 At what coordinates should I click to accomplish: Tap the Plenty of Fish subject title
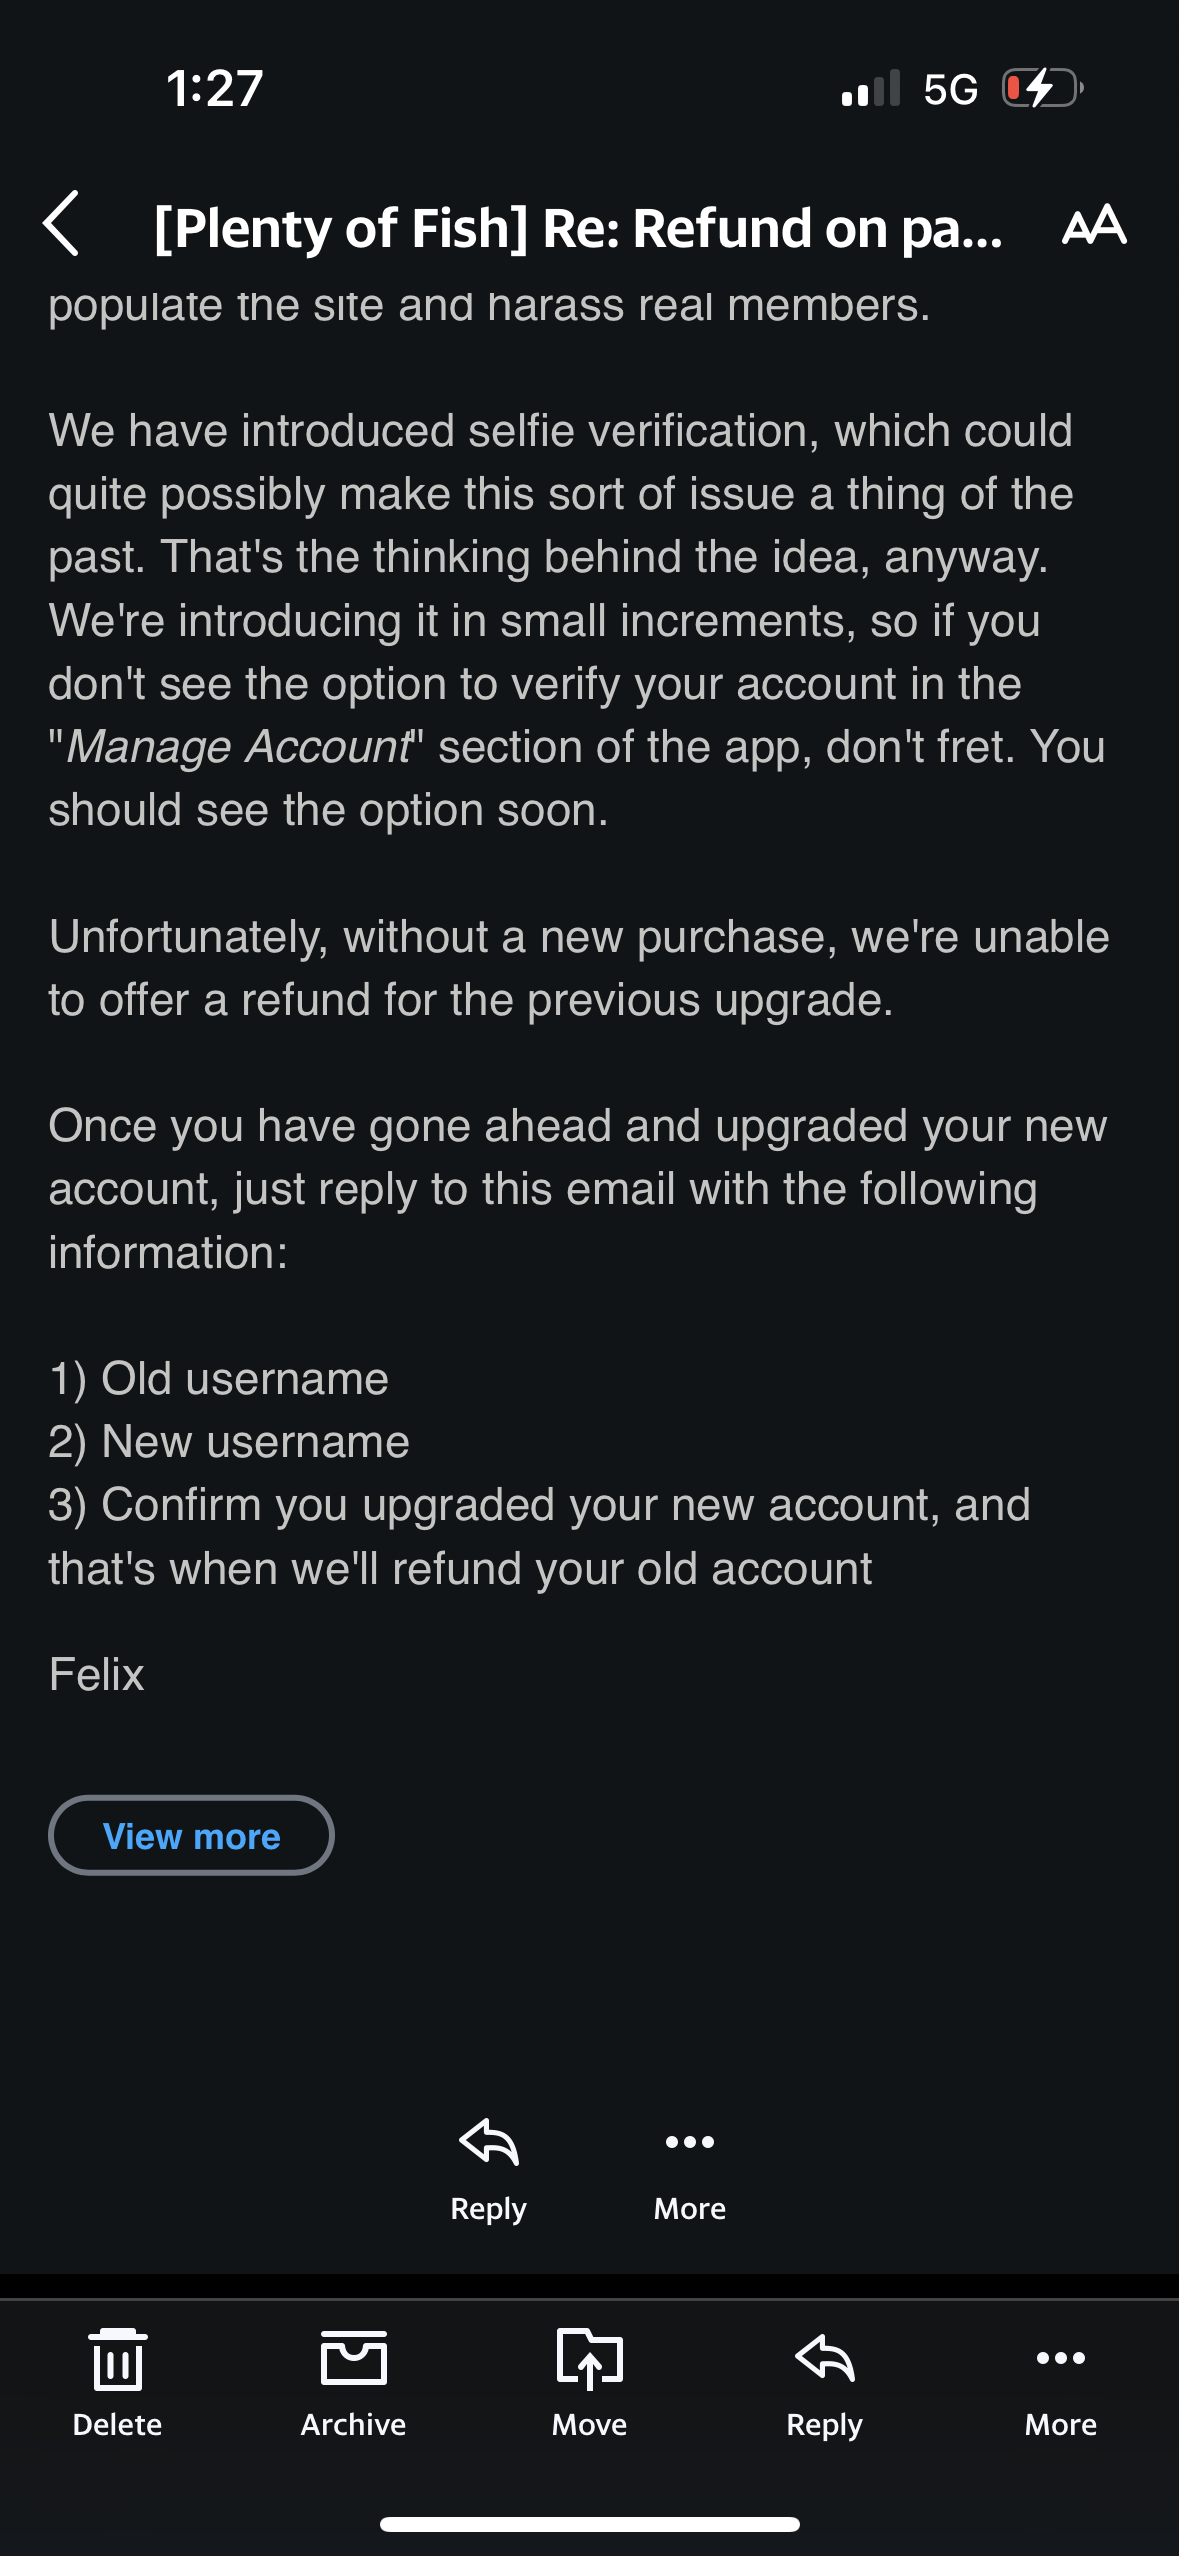tap(578, 228)
